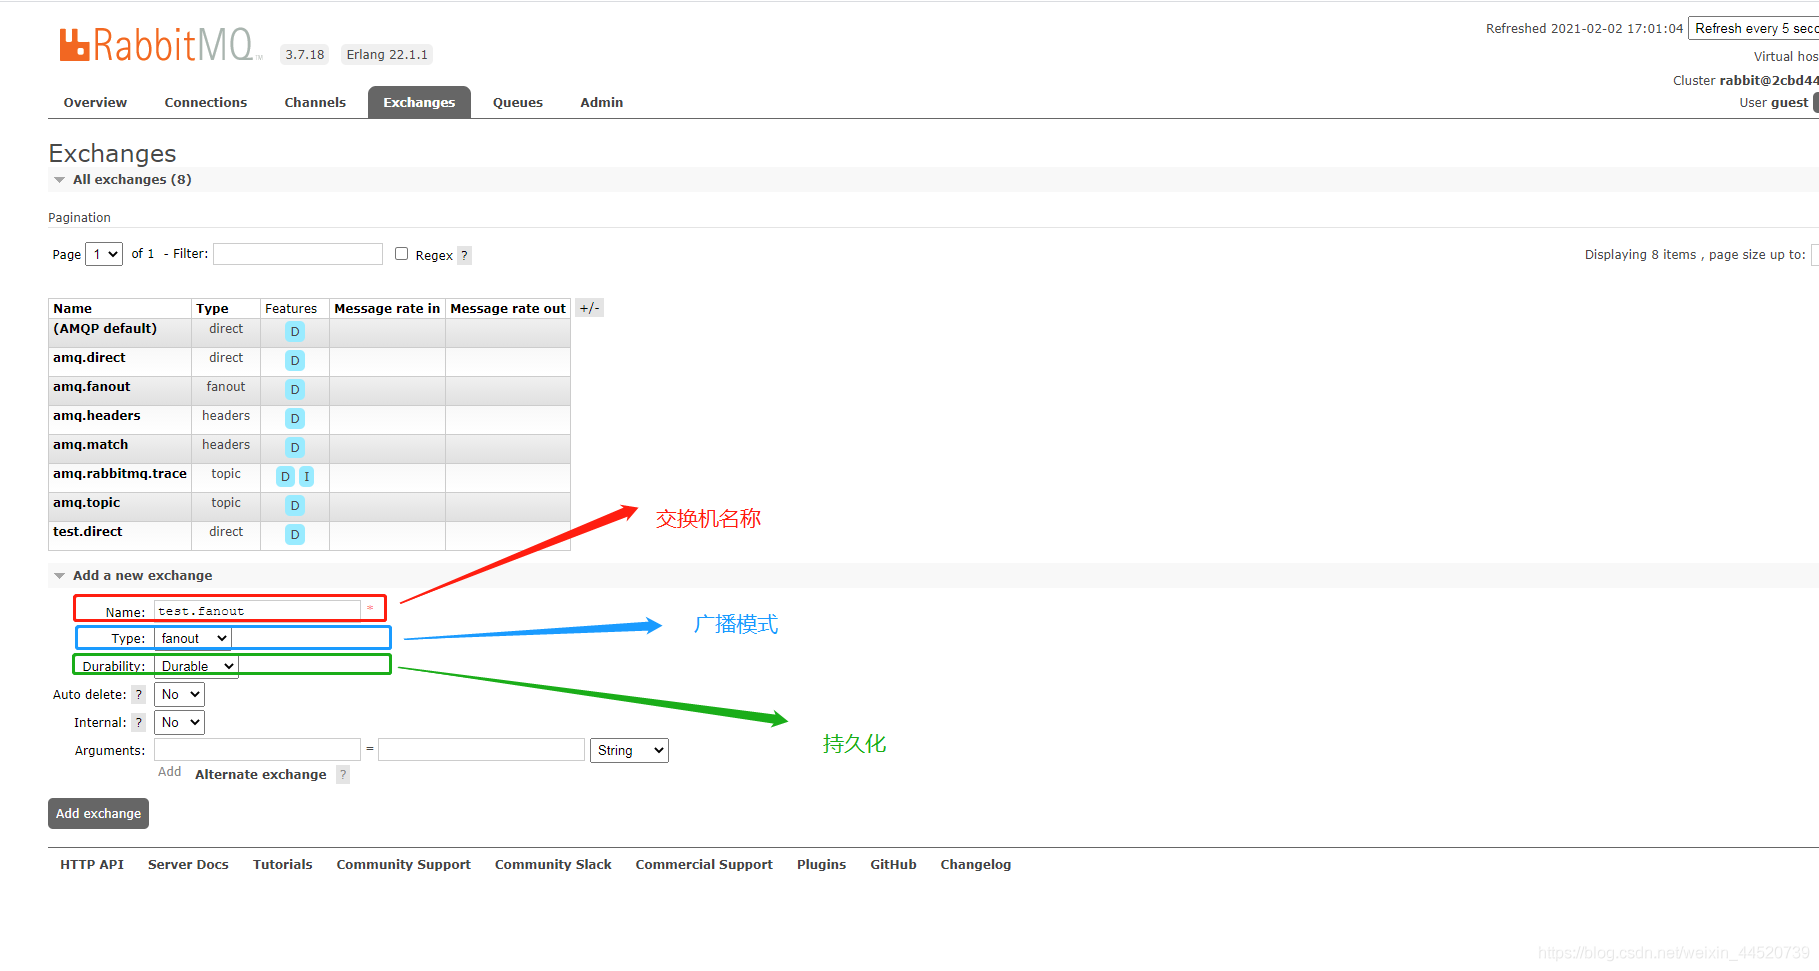Click the D badge for amq.rabbitmq.trace
1819x971 pixels.
(285, 477)
